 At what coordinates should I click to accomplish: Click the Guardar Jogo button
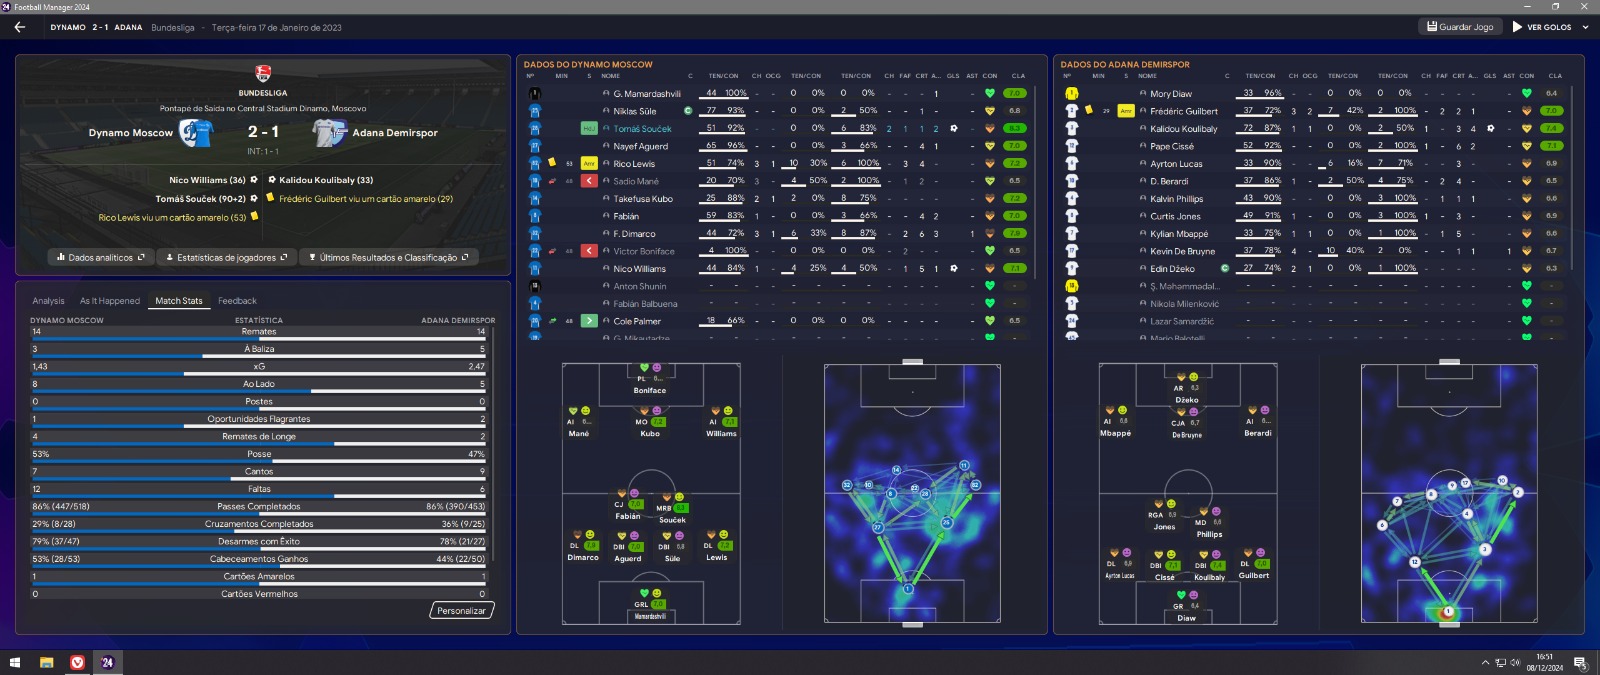[x=1460, y=27]
